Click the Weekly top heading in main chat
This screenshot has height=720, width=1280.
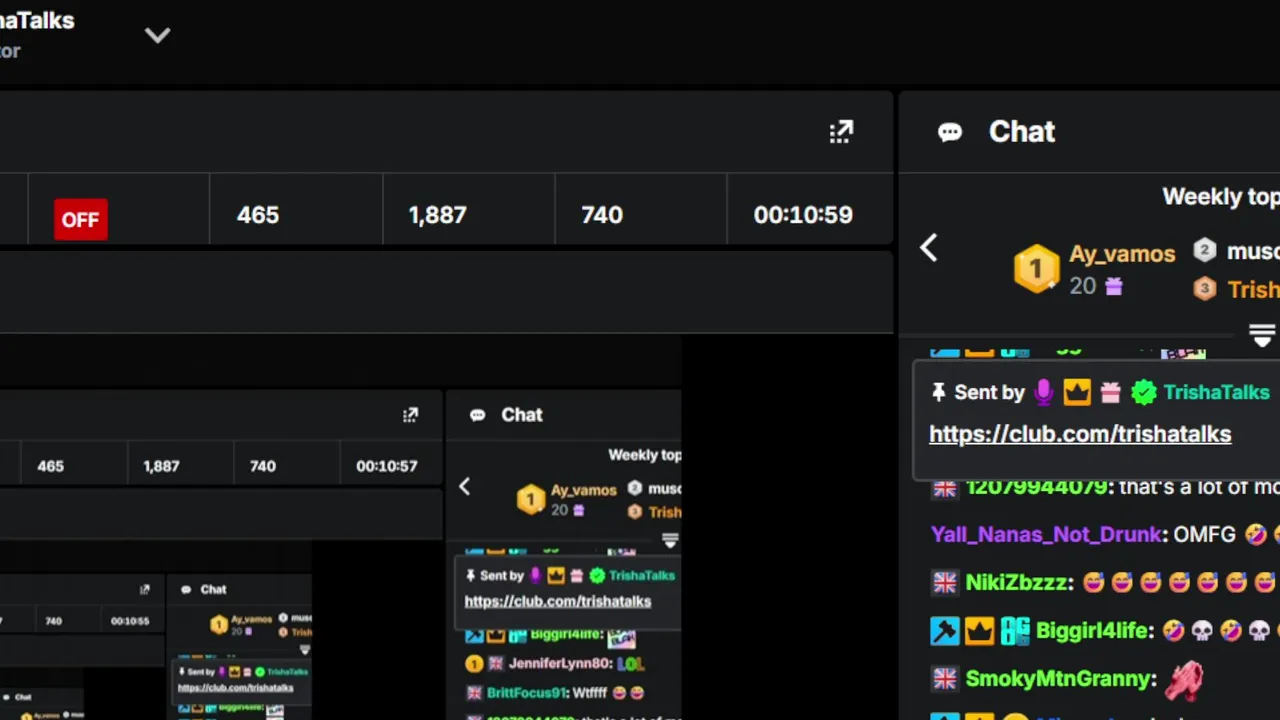coord(1221,197)
